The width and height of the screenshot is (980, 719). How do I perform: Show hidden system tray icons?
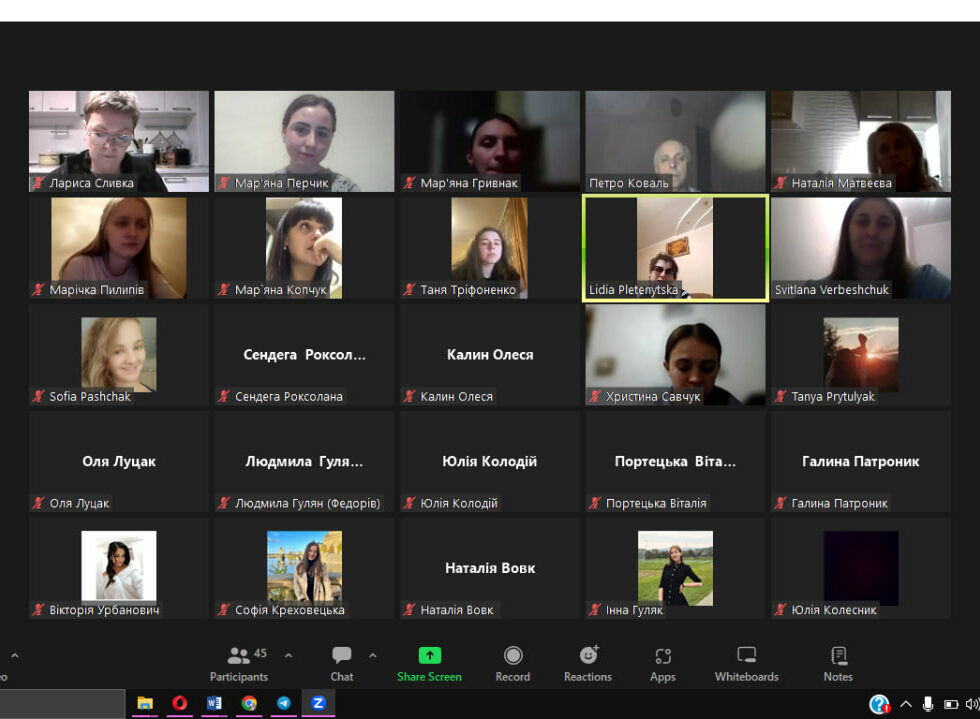[906, 704]
